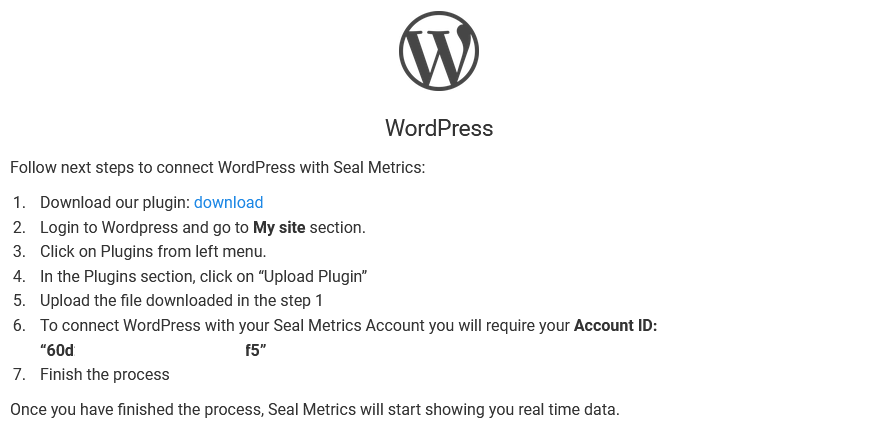The width and height of the screenshot is (876, 440).
Task: Click step 7 Finish the process
Action: pos(104,374)
